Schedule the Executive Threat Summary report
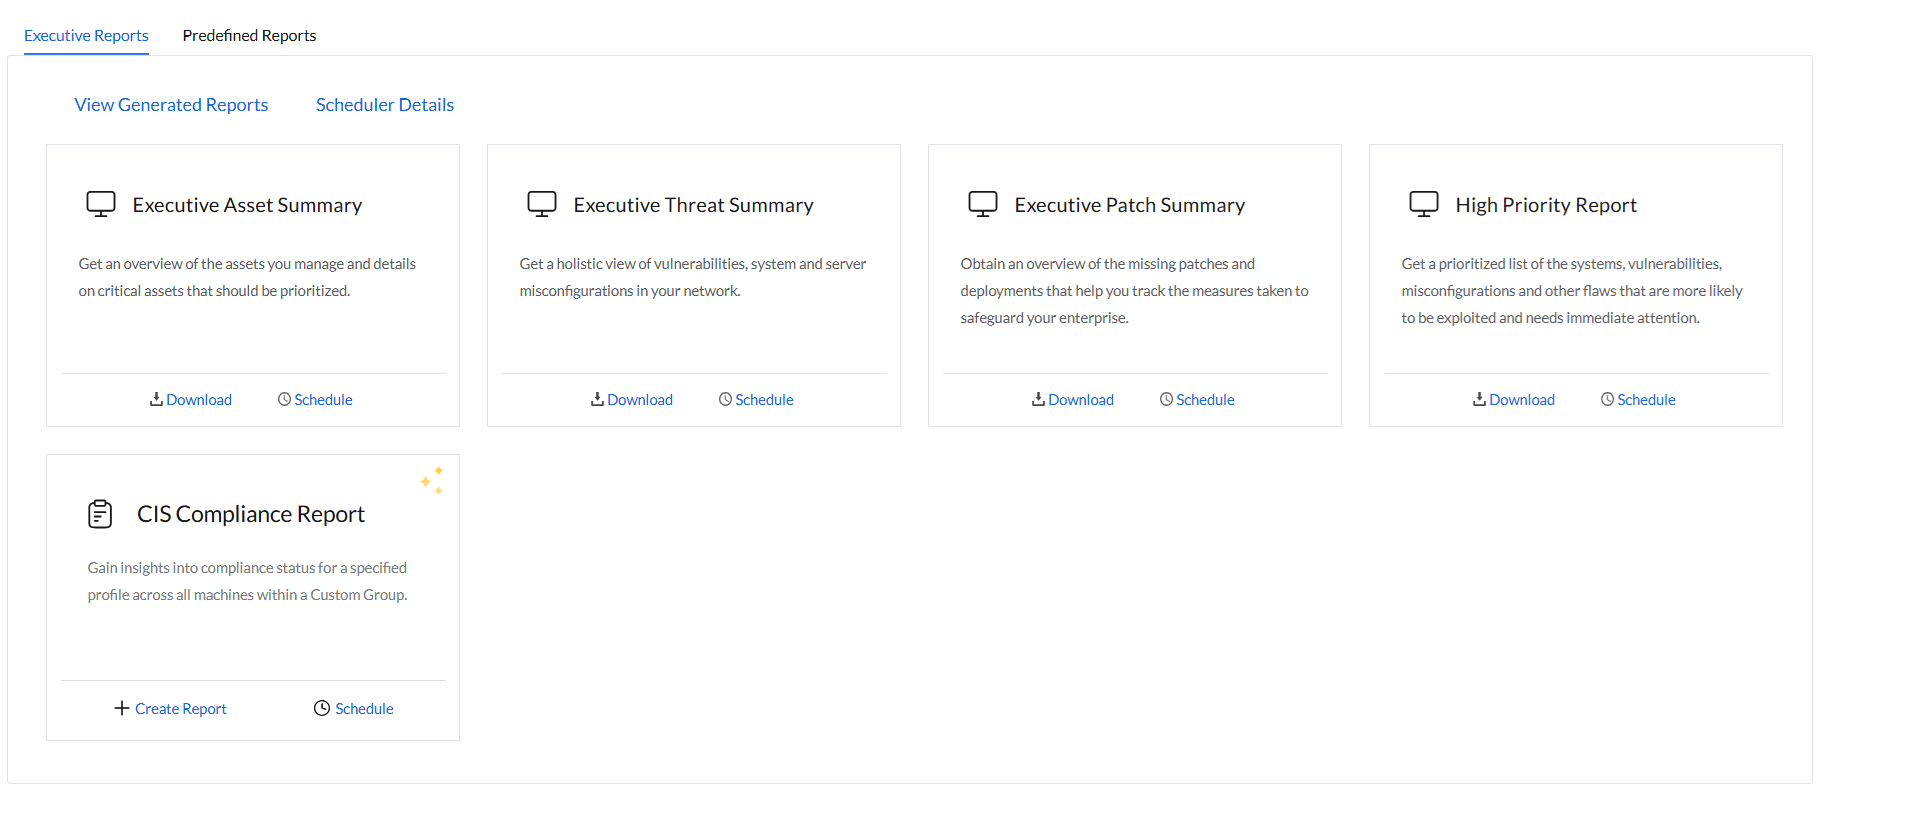This screenshot has height=820, width=1918. [x=756, y=400]
